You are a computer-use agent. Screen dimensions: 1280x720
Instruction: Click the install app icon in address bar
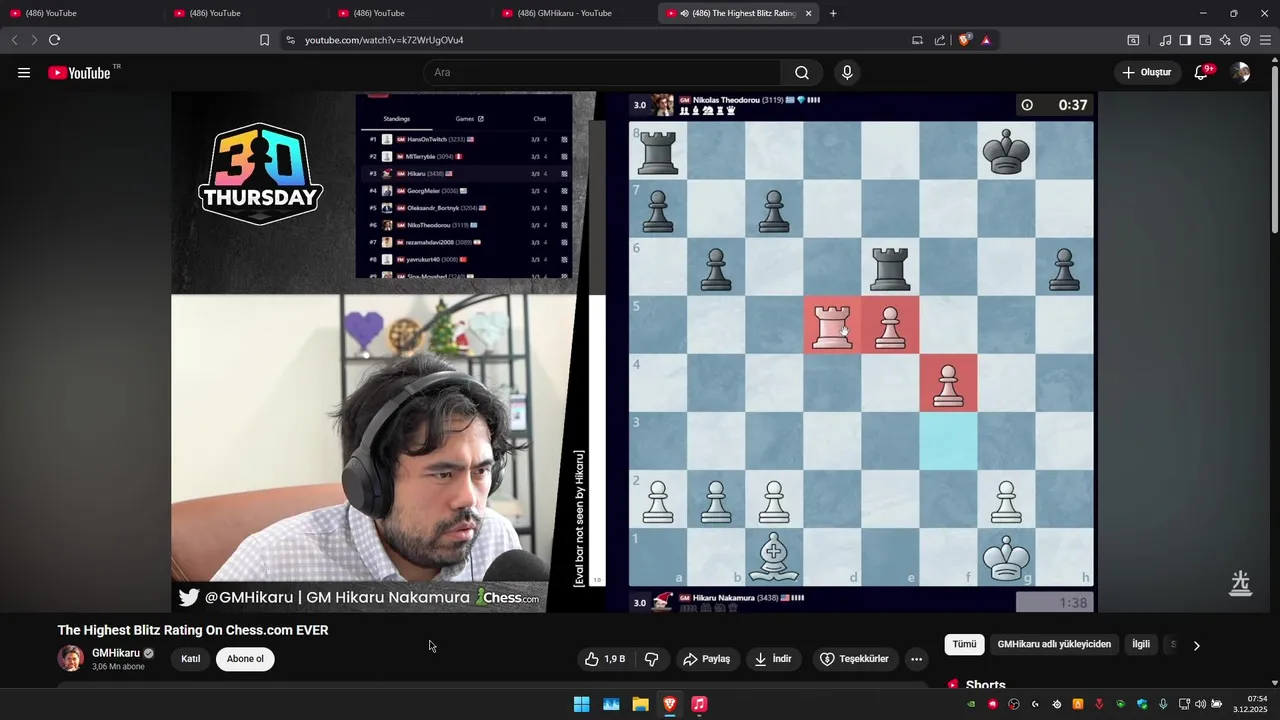point(917,40)
